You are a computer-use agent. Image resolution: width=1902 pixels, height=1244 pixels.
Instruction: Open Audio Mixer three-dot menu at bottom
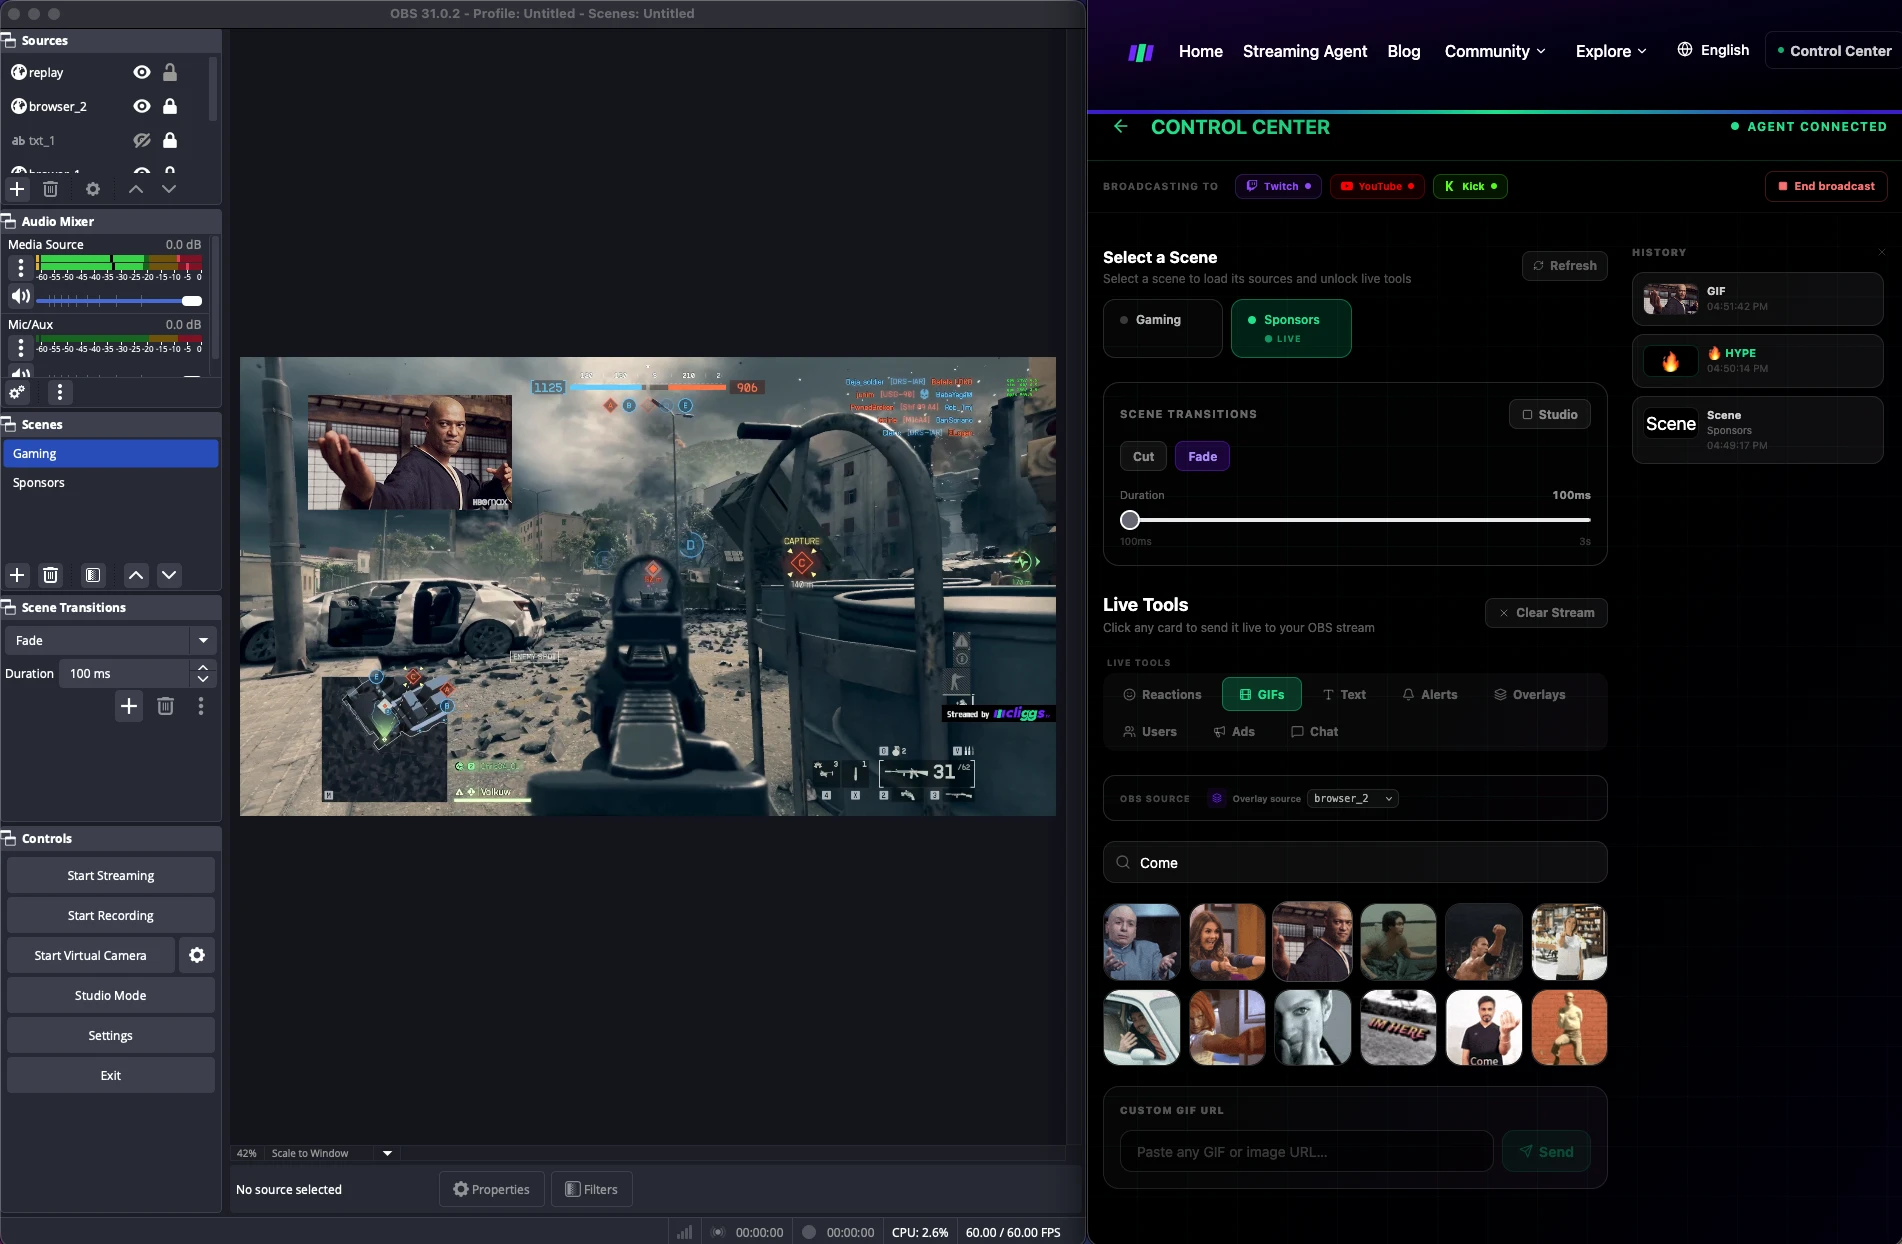(x=60, y=392)
